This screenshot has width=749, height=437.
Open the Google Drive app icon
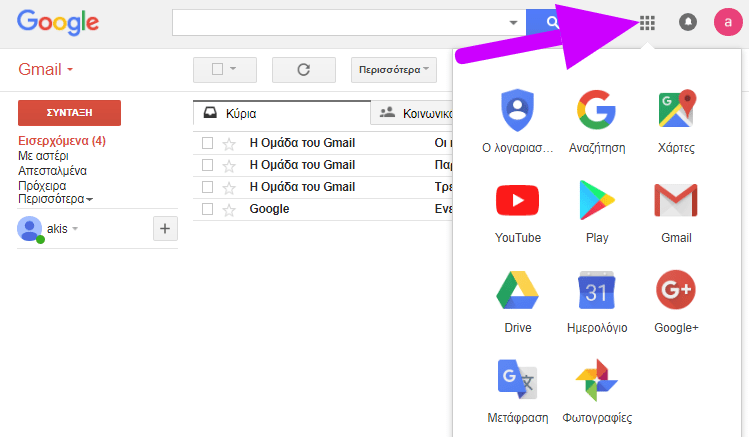coord(517,289)
